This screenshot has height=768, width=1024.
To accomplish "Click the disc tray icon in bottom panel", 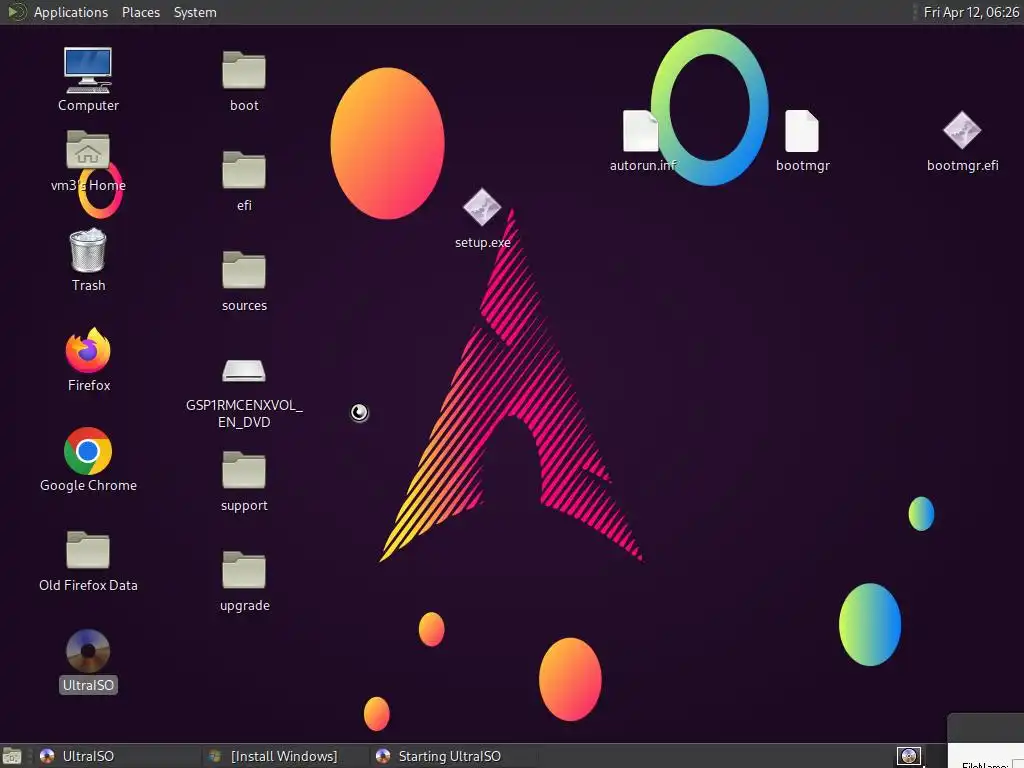I will click(908, 756).
